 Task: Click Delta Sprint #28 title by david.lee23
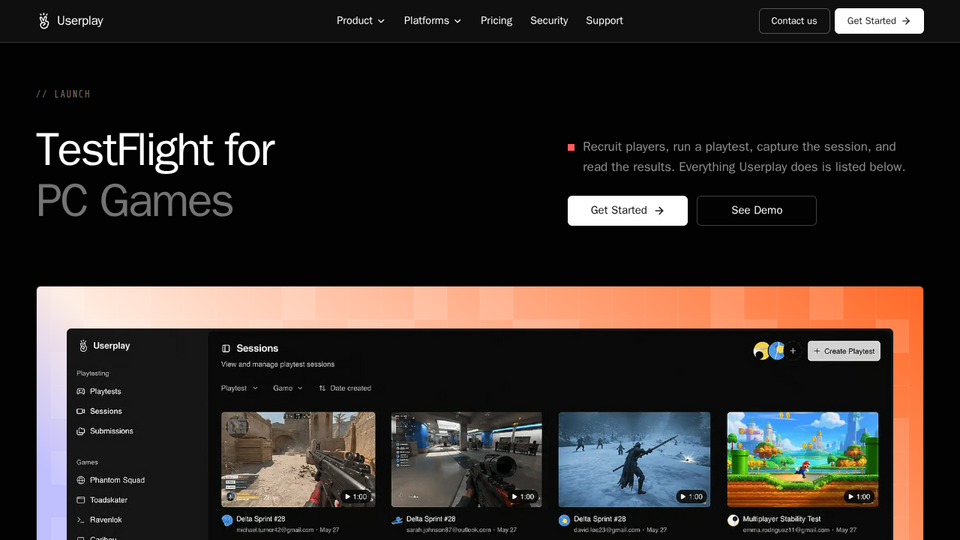(x=599, y=519)
